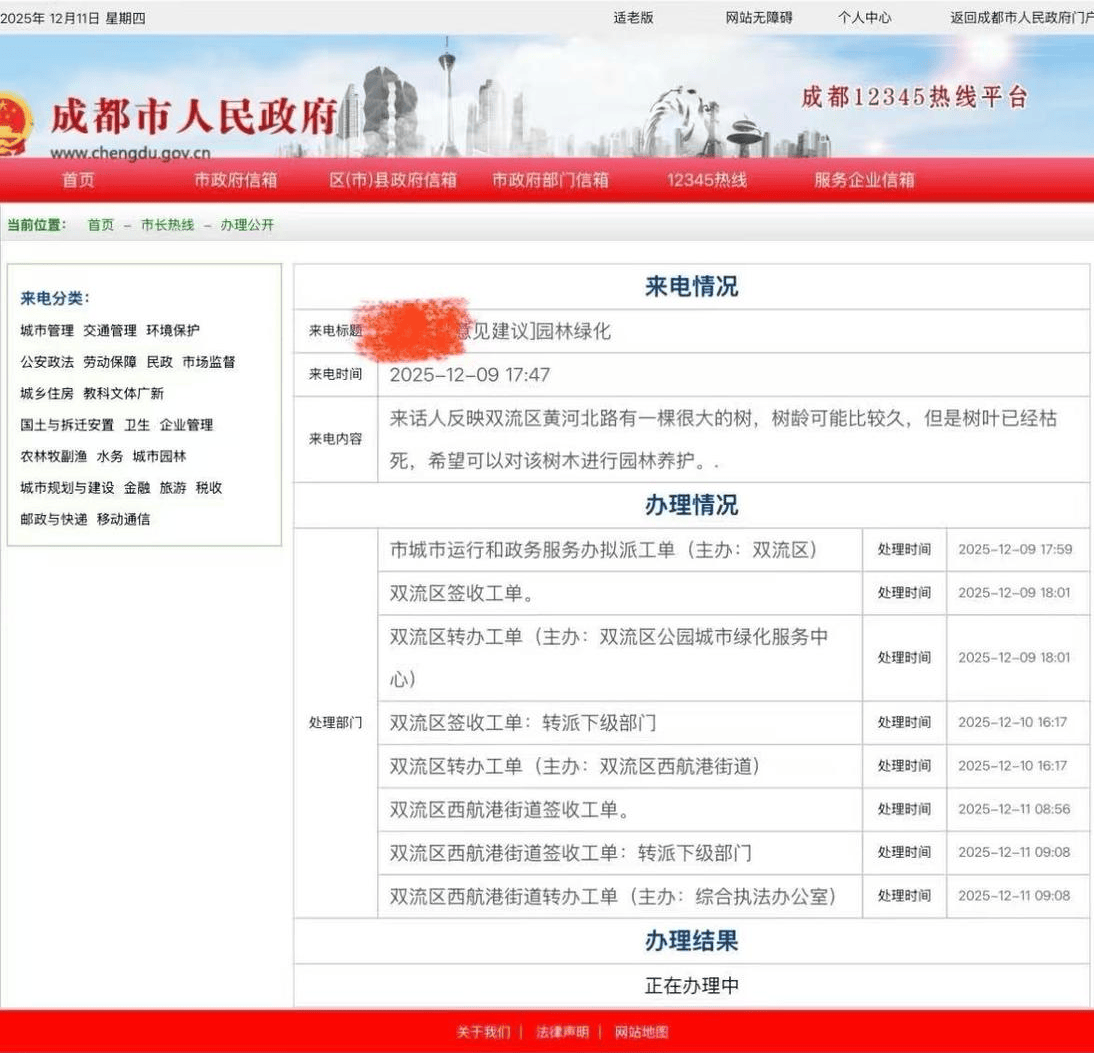The height and width of the screenshot is (1053, 1094).
Task: Pick 国土与拆迁安置 category link
Action: (x=67, y=425)
